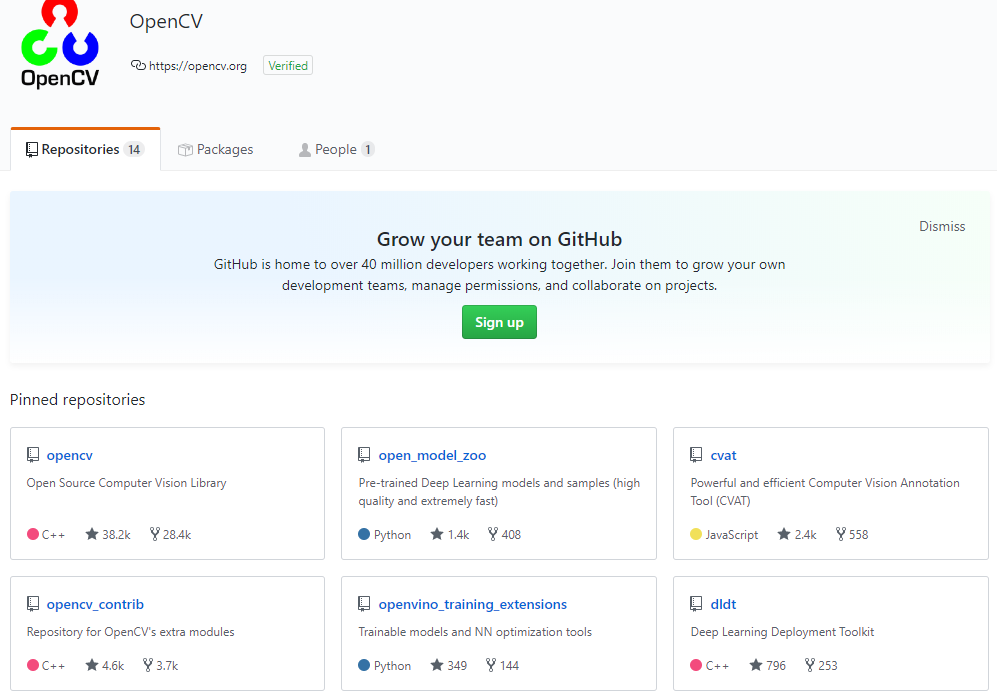The image size is (997, 695).
Task: Click the OpenCV organization logo
Action: 60,44
